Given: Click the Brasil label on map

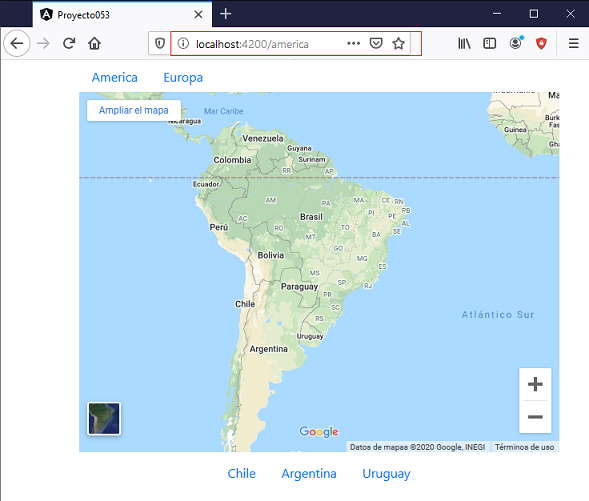Looking at the screenshot, I should click(x=311, y=217).
